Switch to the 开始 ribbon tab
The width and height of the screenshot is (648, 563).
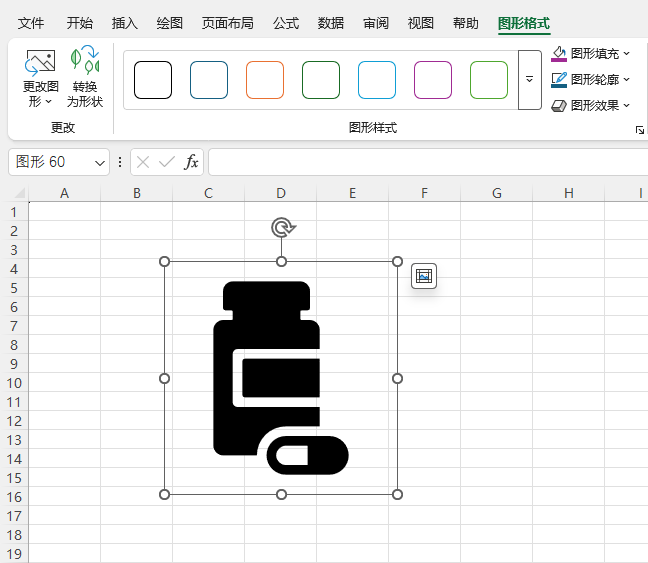pyautogui.click(x=80, y=23)
